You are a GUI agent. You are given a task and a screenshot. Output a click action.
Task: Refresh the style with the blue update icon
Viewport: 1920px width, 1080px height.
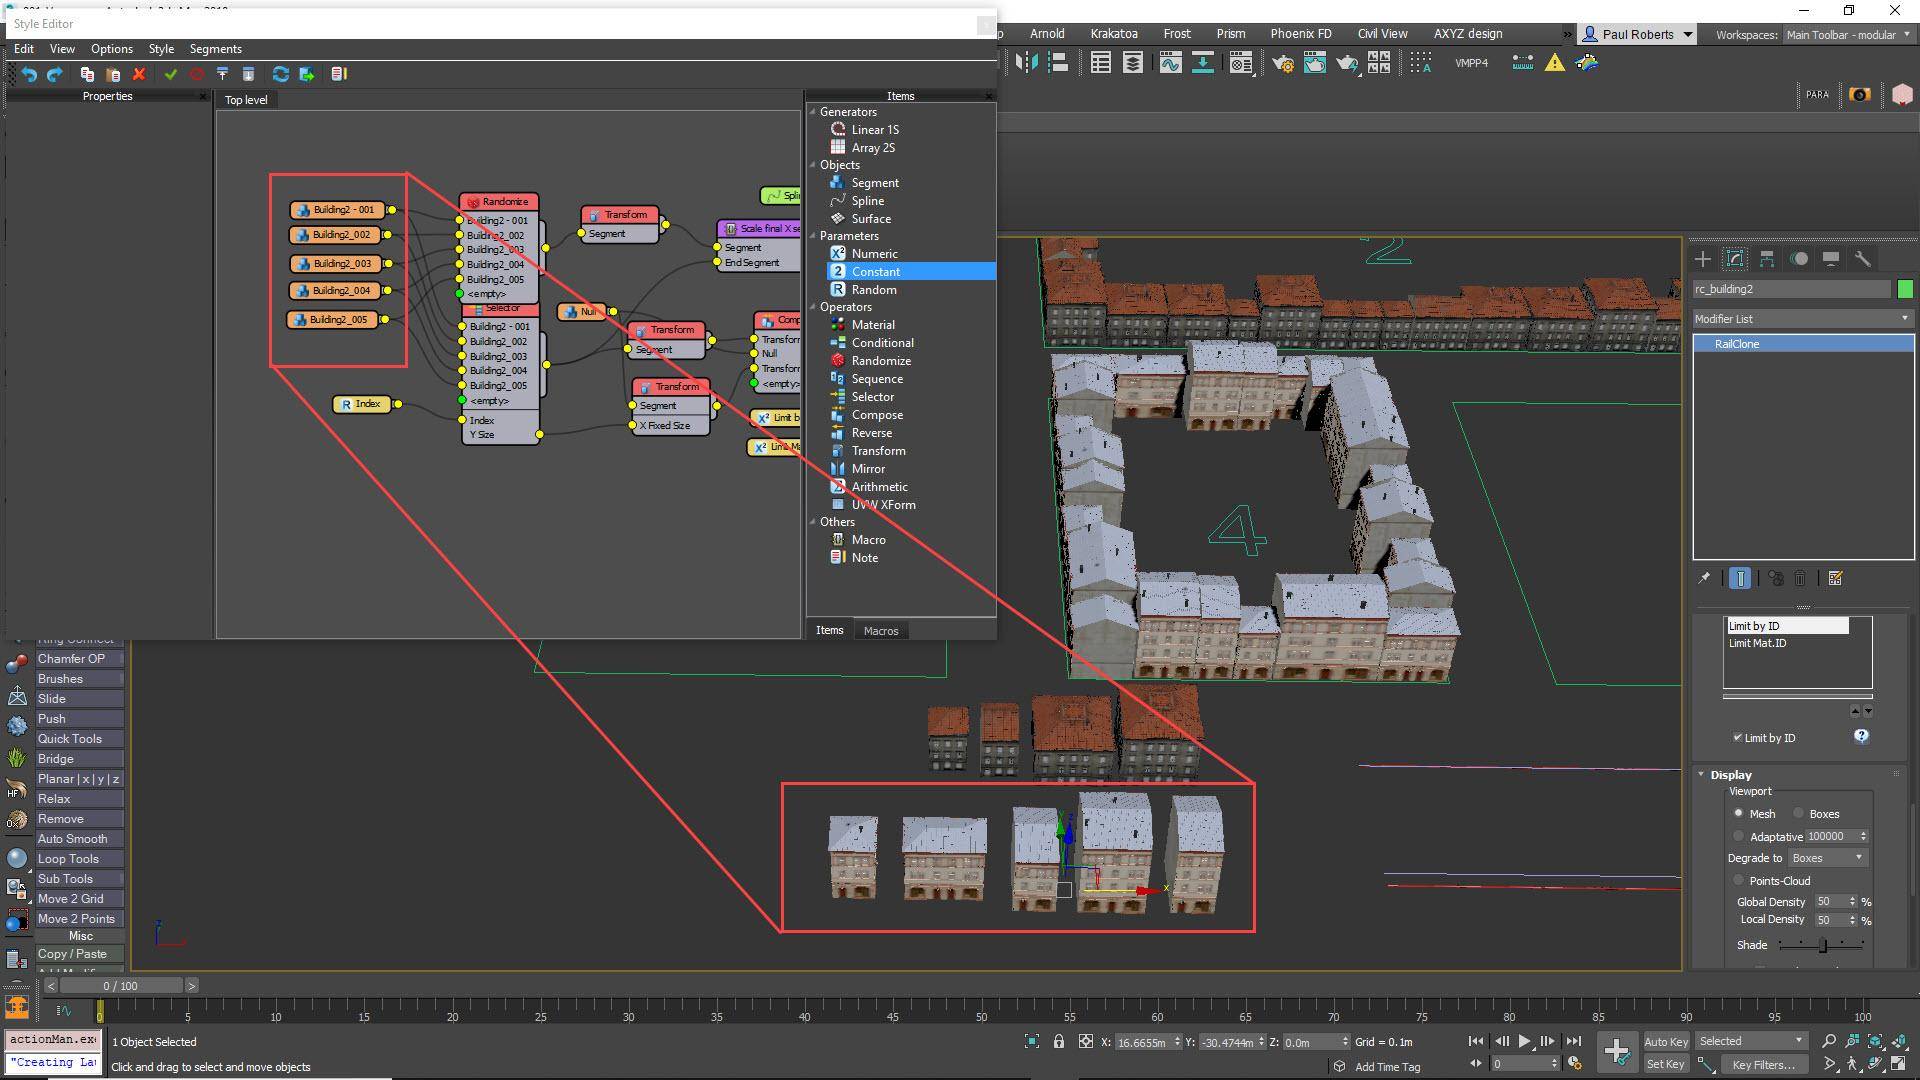point(280,73)
